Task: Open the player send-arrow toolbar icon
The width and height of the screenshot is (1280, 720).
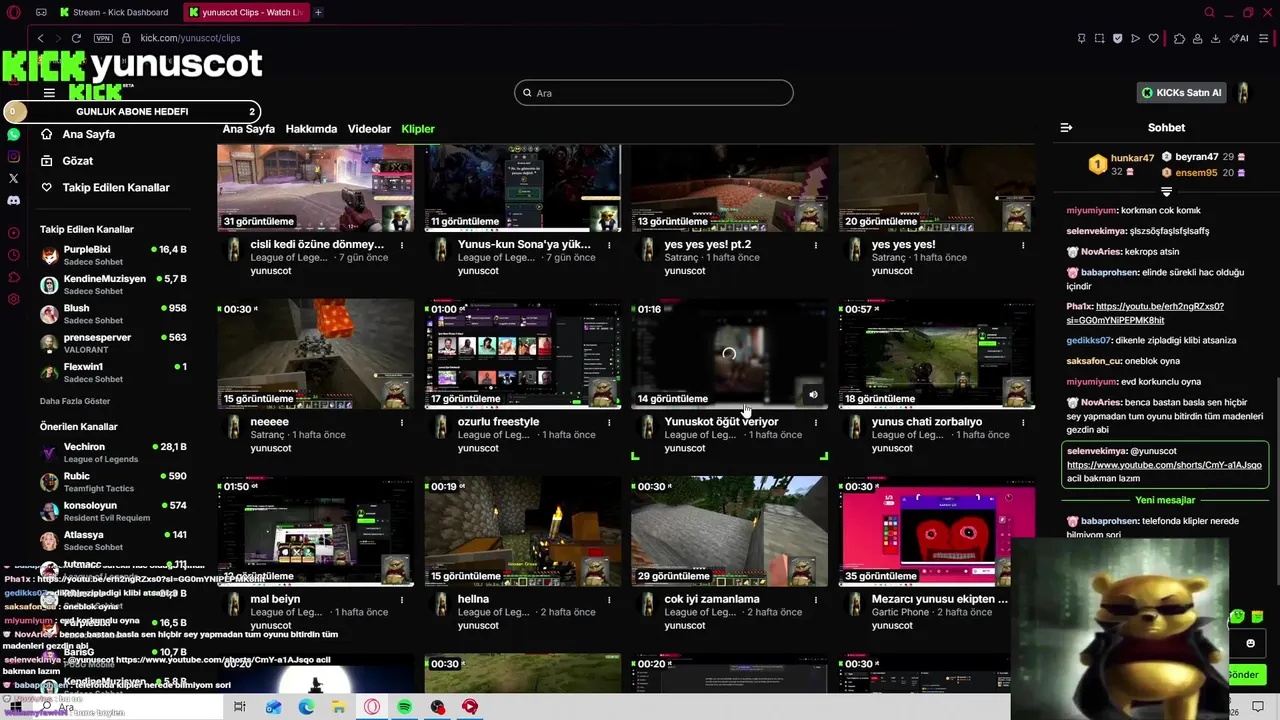Action: pos(1135,38)
